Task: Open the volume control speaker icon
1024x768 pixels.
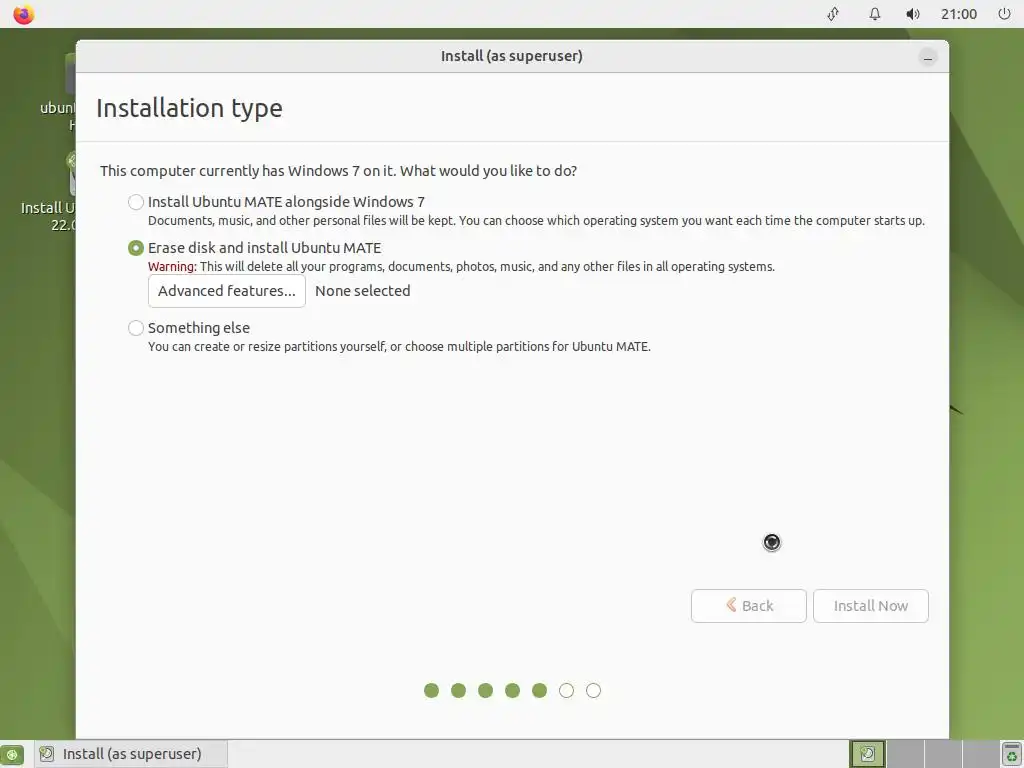Action: coord(912,14)
